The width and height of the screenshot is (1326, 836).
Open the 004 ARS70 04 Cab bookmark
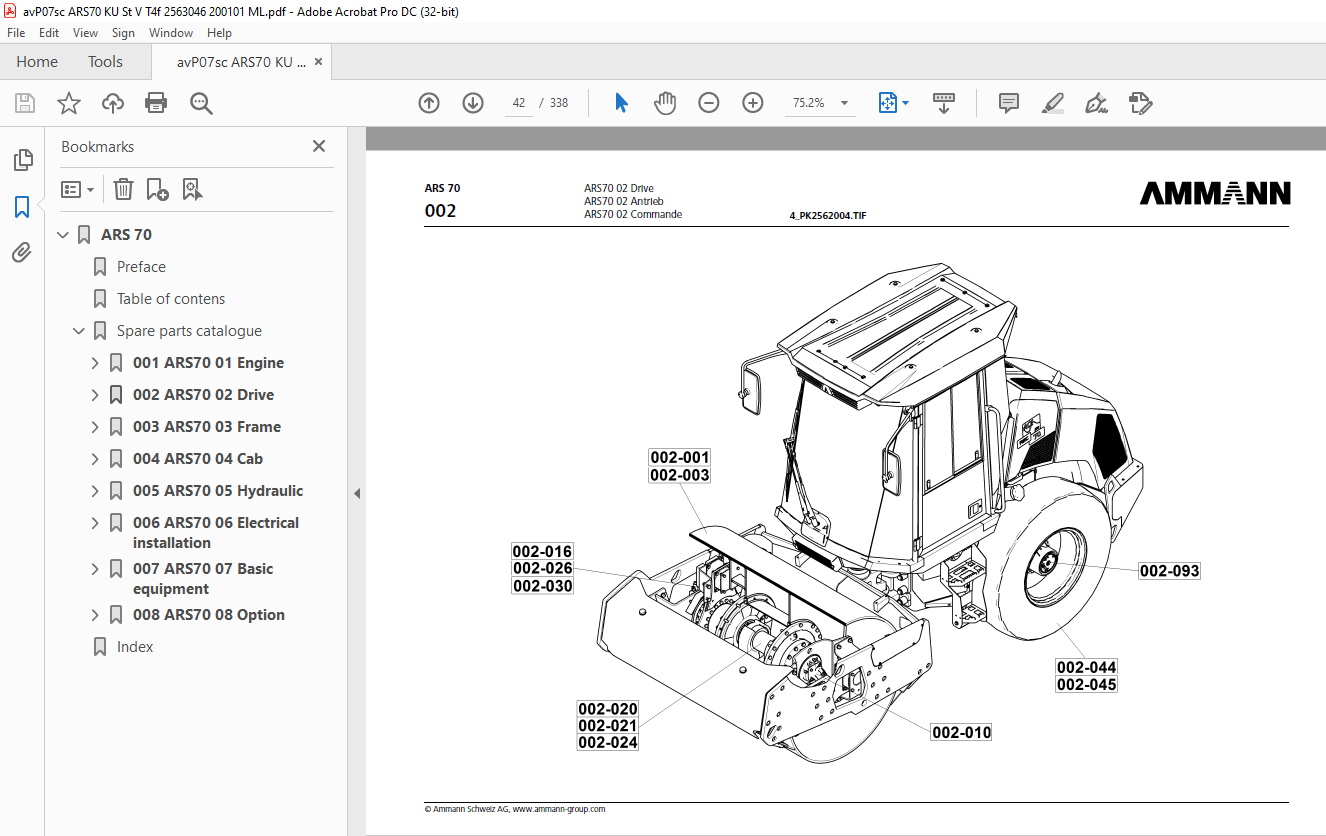198,459
